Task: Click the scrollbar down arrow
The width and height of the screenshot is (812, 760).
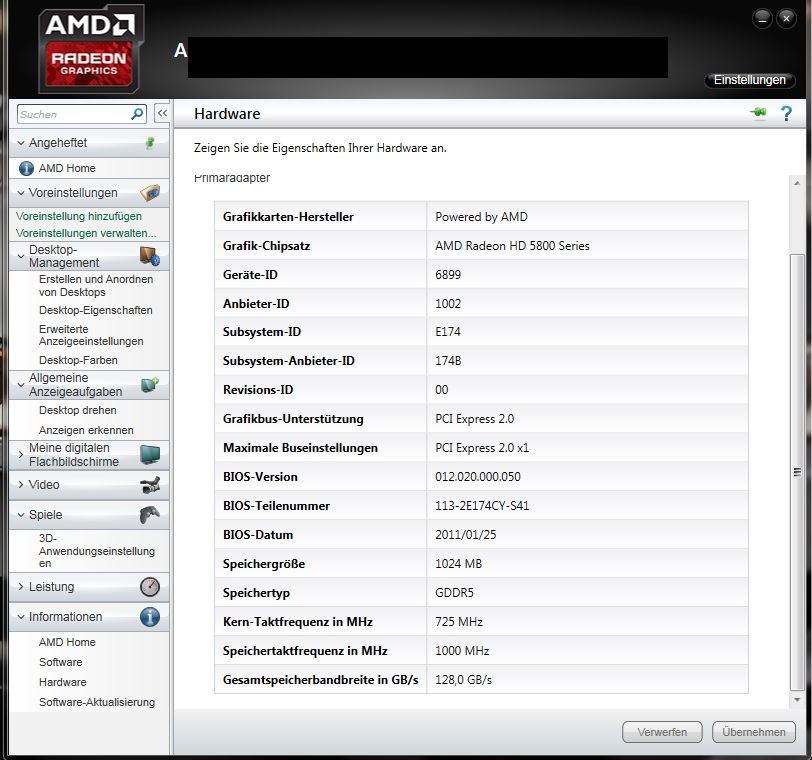Action: click(797, 700)
